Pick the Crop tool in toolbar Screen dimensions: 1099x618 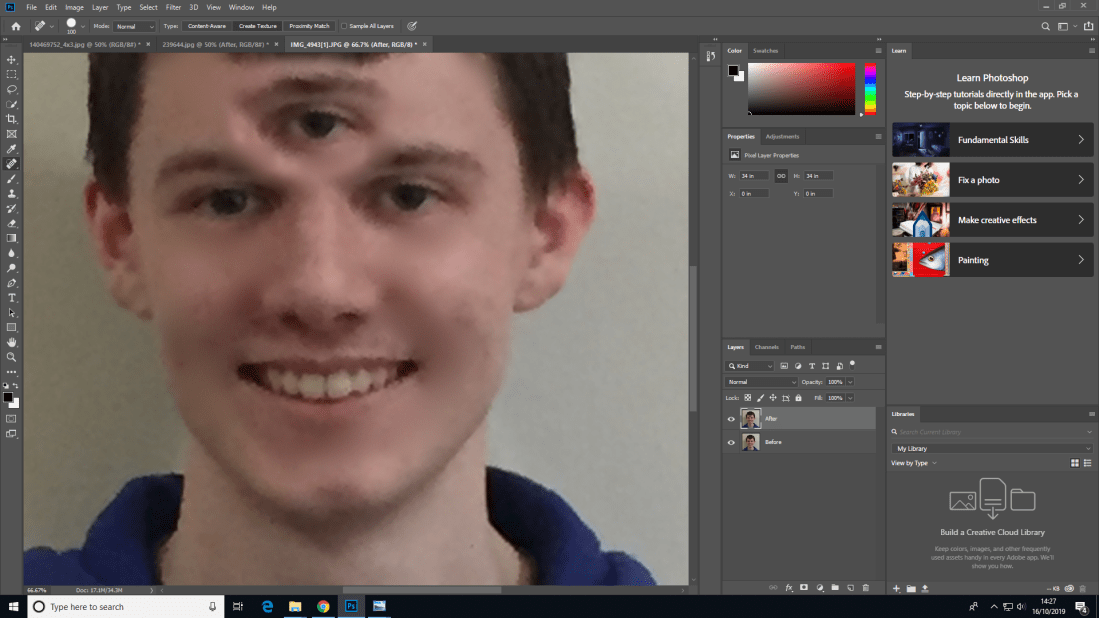tap(12, 119)
